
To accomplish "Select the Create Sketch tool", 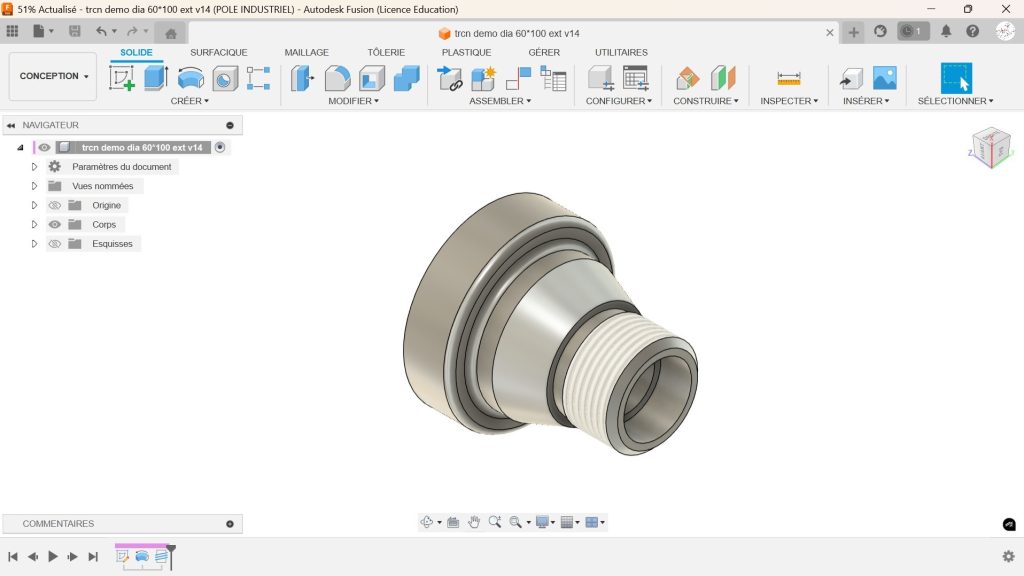I will click(x=122, y=78).
